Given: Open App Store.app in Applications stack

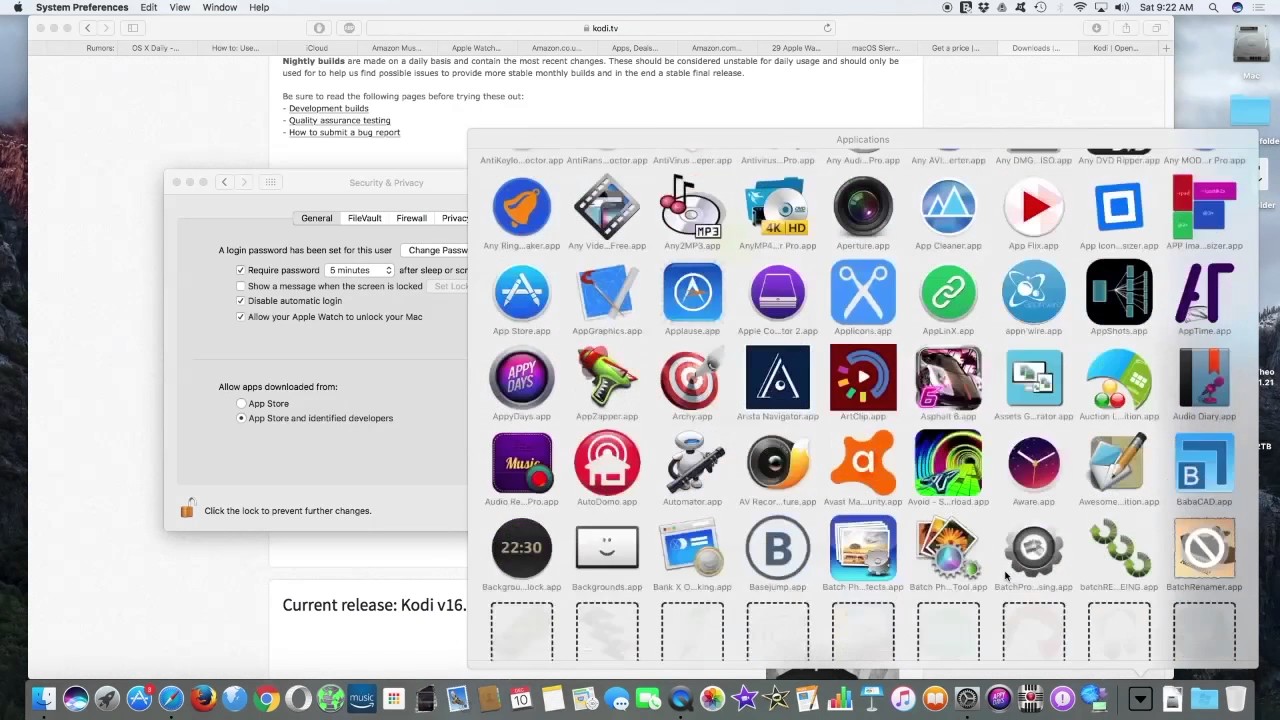Looking at the screenshot, I should (x=521, y=293).
